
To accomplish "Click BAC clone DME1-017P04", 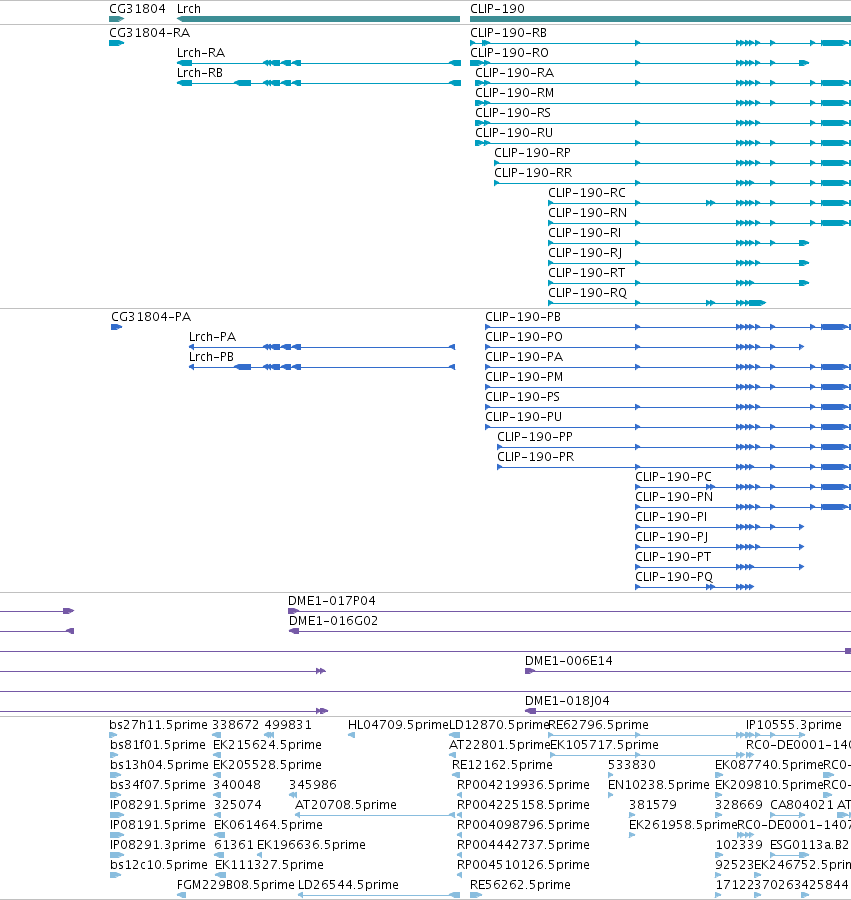I will (x=331, y=601).
